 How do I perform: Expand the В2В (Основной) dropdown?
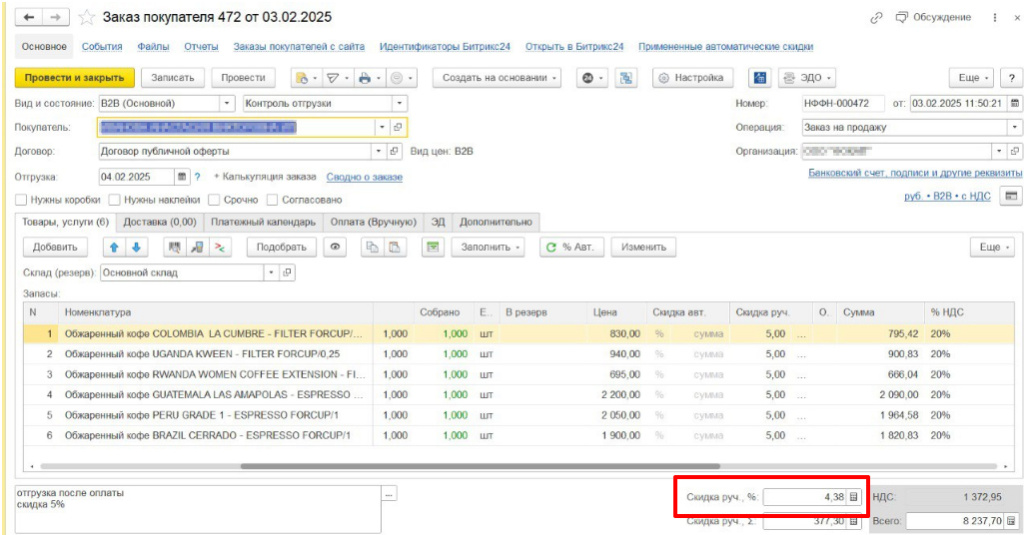click(227, 103)
